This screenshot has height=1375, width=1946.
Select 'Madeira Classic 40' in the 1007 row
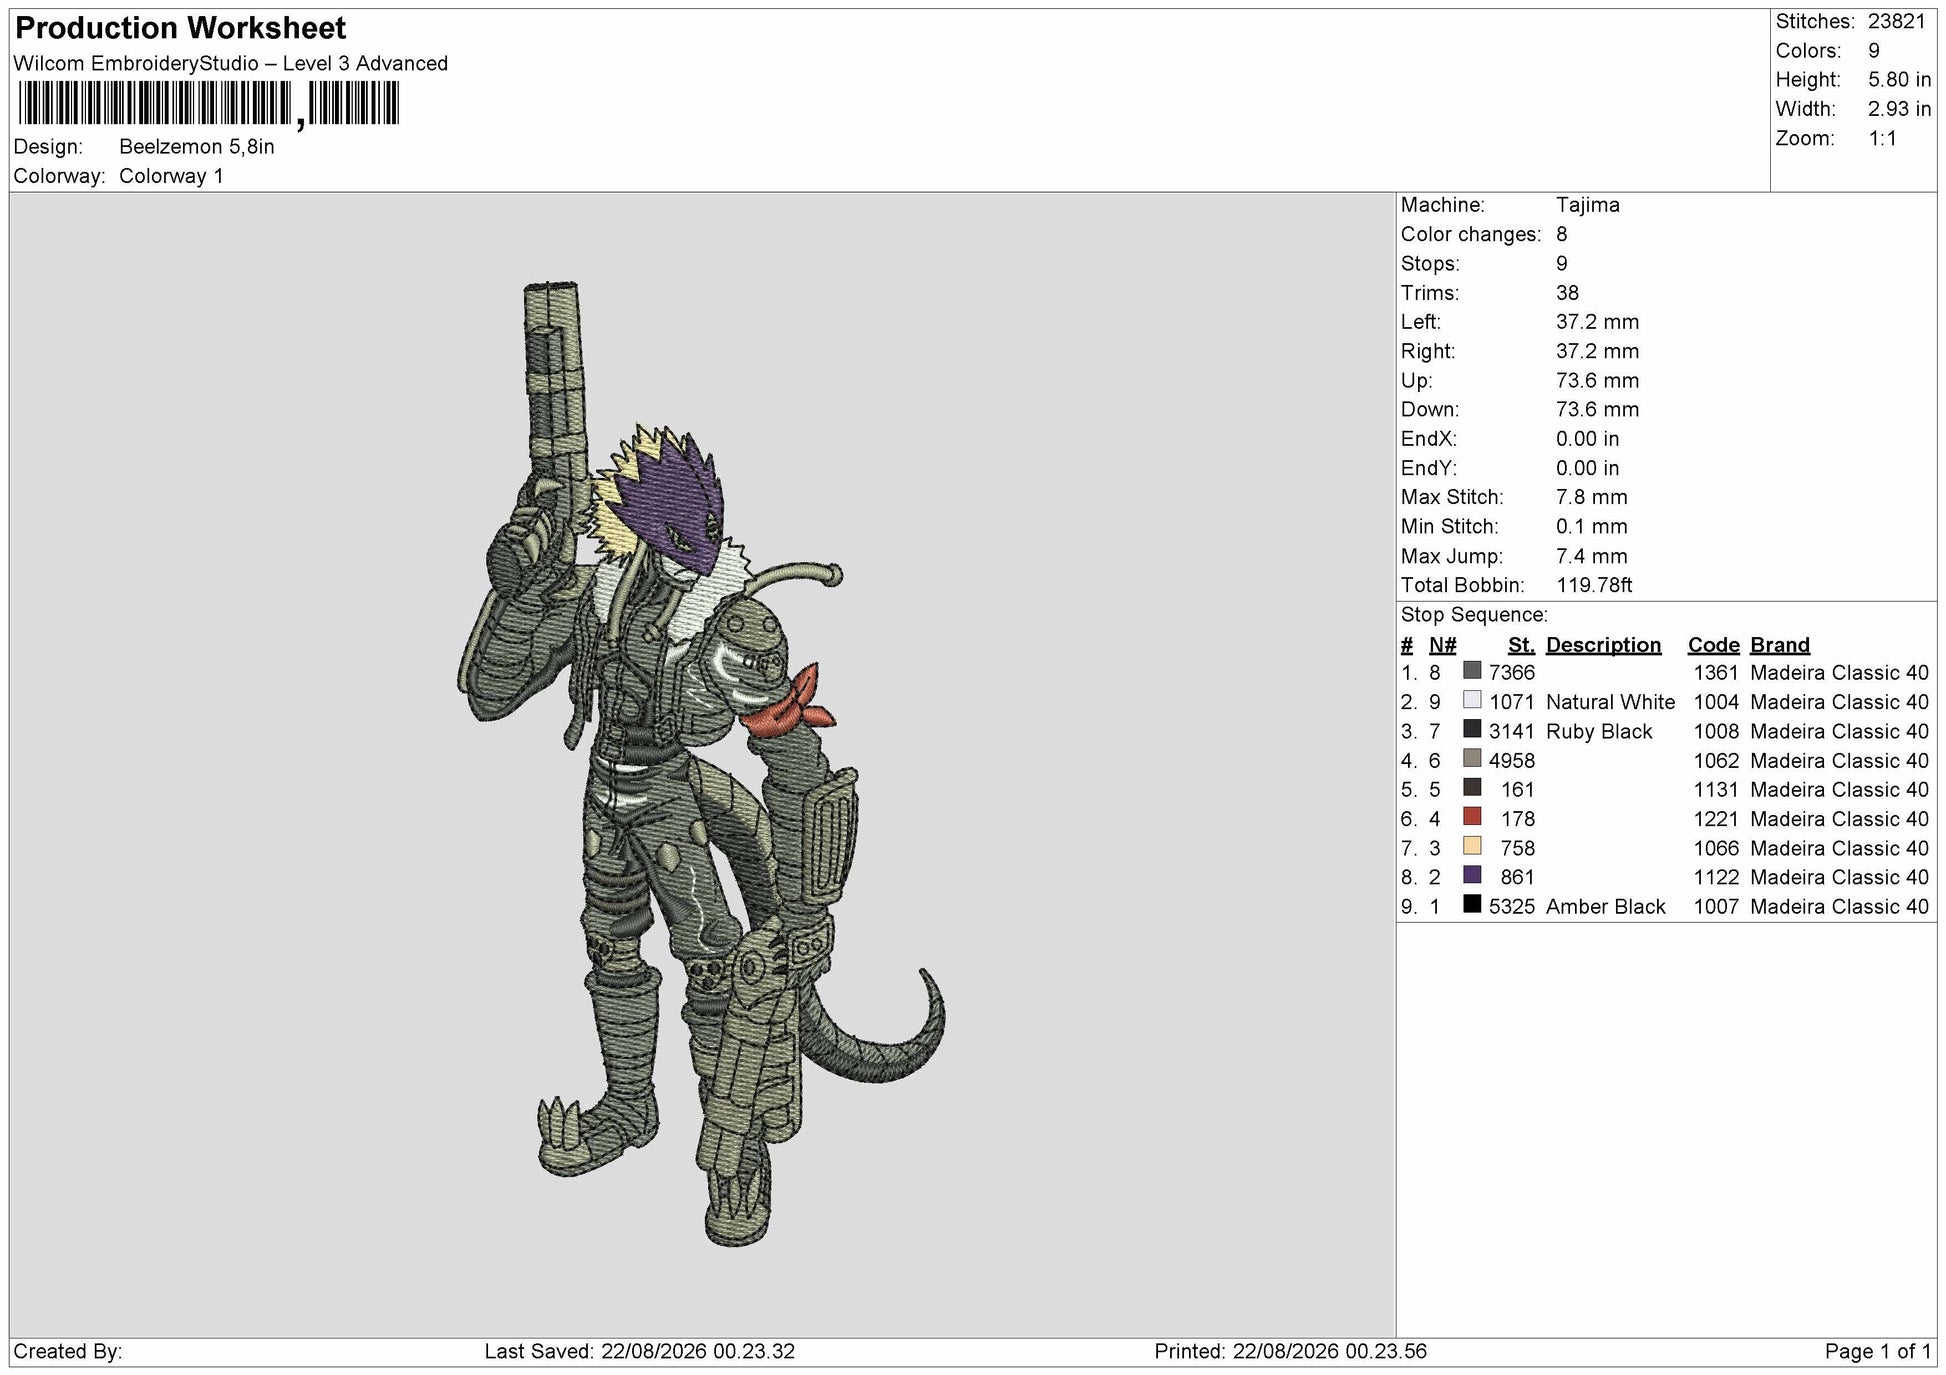pyautogui.click(x=1840, y=907)
